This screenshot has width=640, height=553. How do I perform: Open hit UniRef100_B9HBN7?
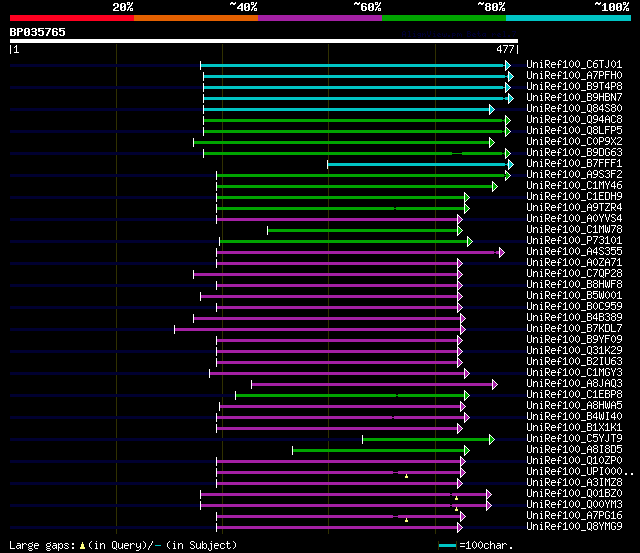coord(574,98)
